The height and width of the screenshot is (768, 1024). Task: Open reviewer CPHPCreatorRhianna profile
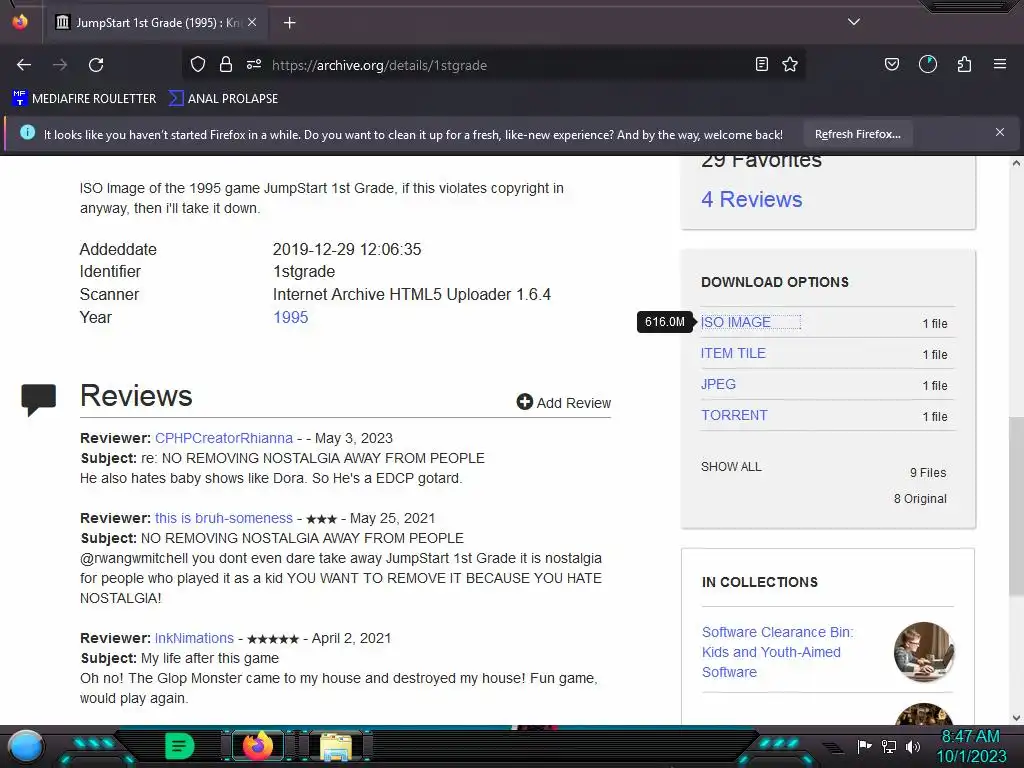224,438
